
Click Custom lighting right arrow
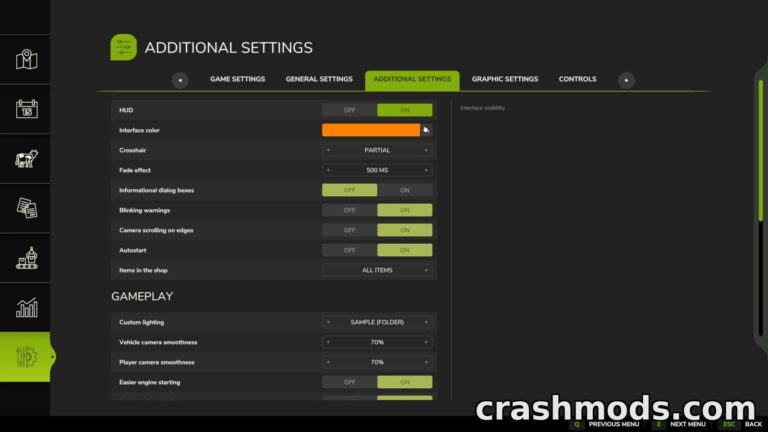click(x=426, y=322)
